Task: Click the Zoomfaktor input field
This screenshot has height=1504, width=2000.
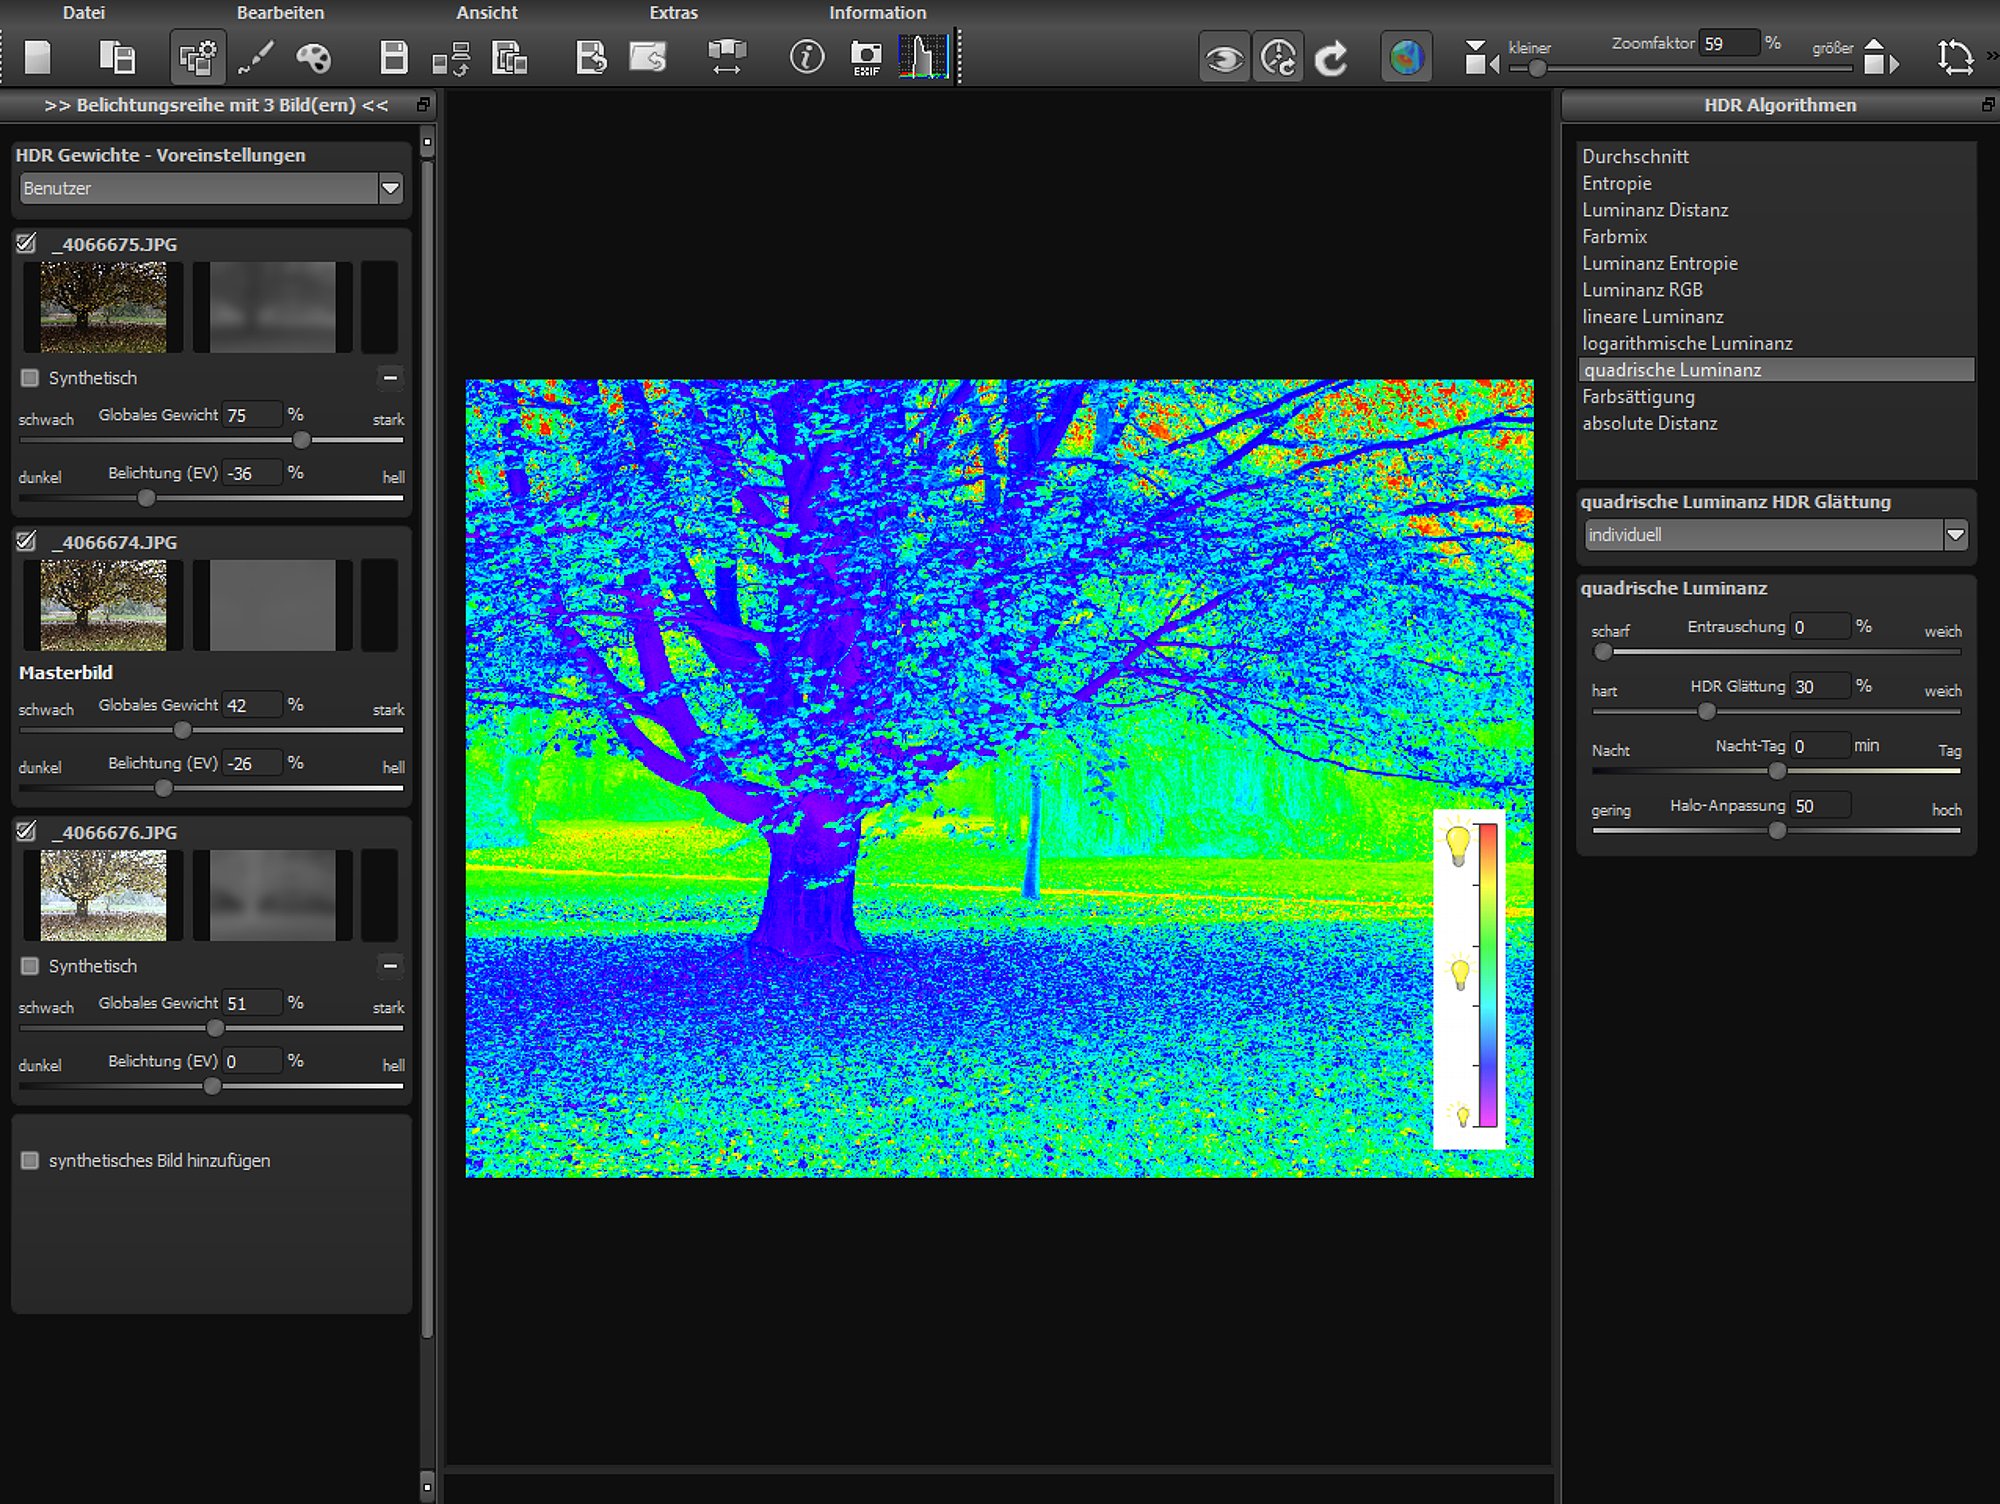Action: [1728, 44]
